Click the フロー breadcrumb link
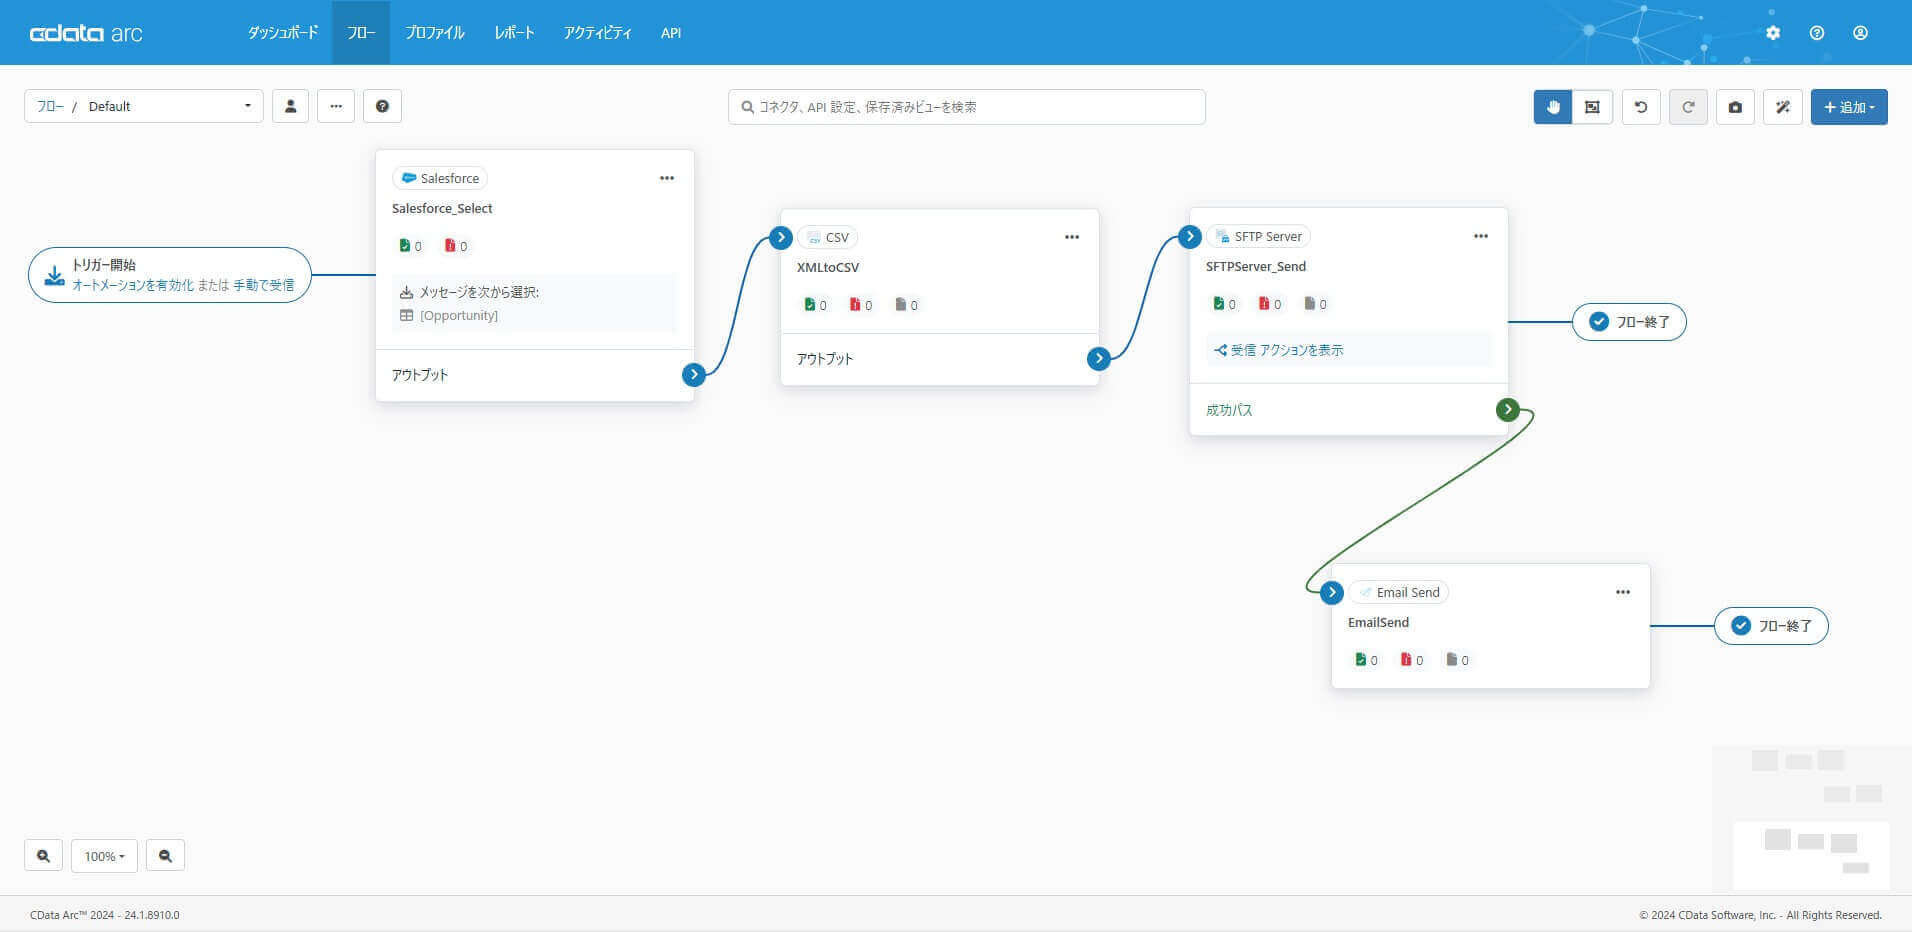This screenshot has height=932, width=1912. pyautogui.click(x=50, y=106)
